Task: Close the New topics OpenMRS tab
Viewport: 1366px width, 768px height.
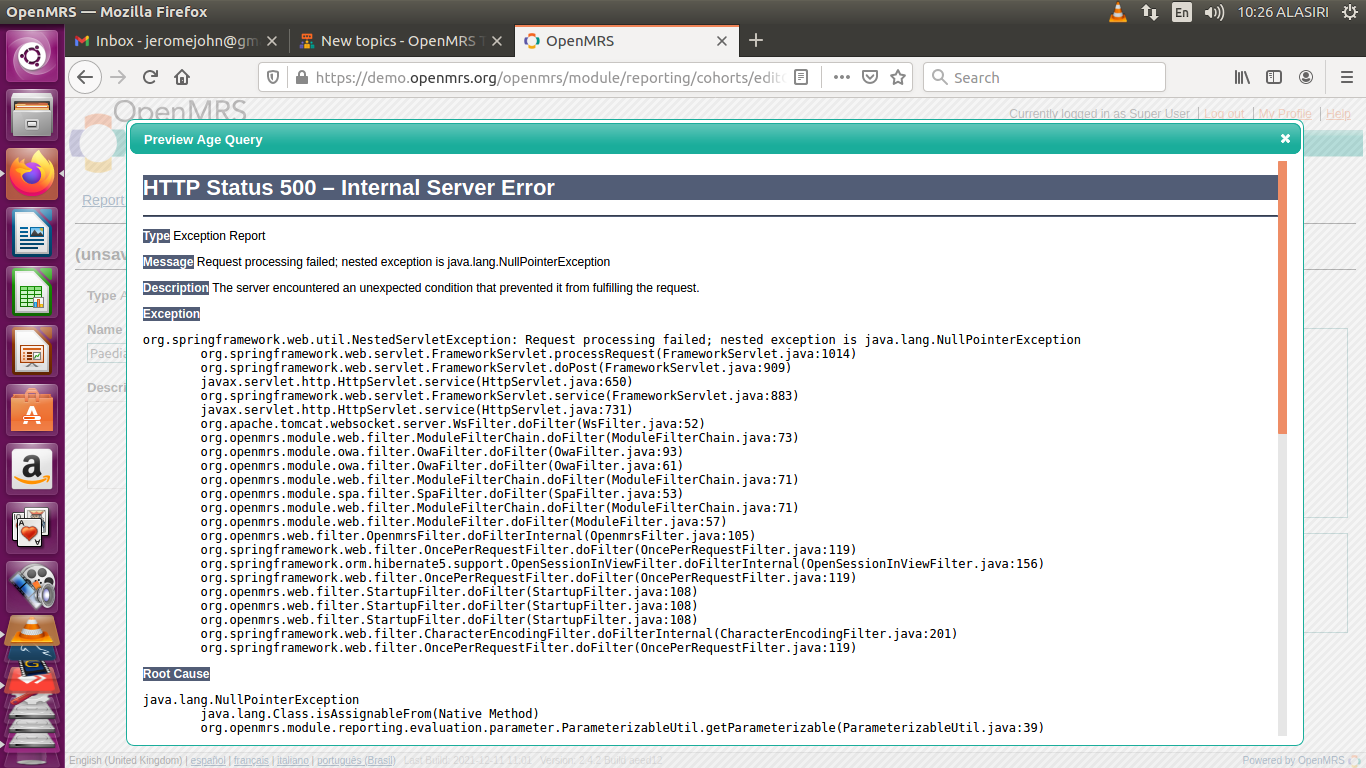Action: point(497,41)
